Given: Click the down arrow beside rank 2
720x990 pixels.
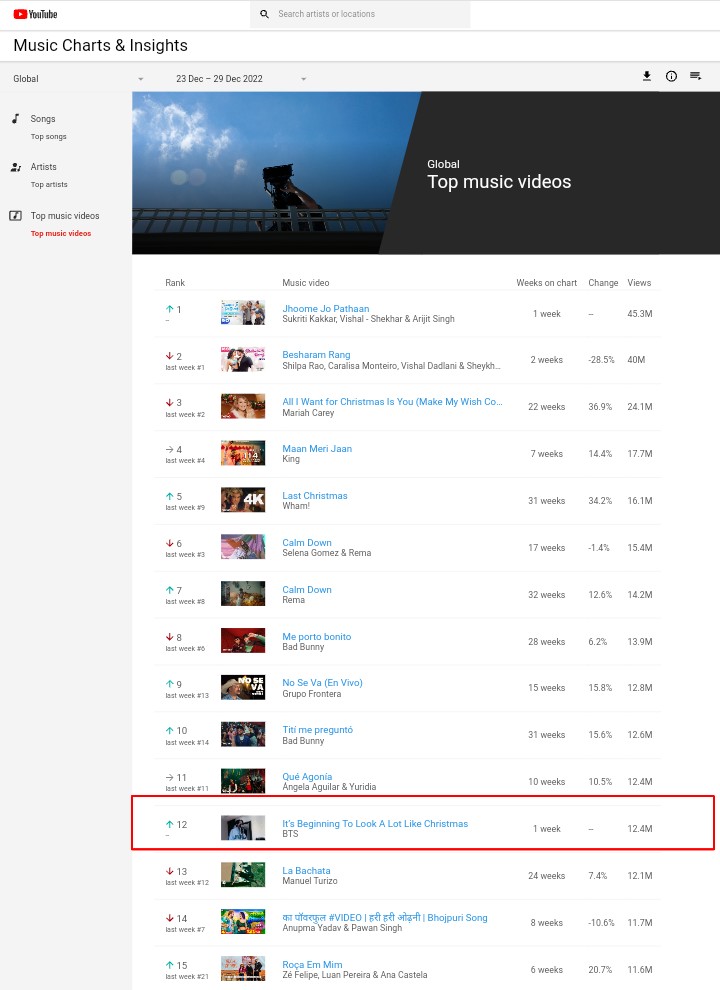Looking at the screenshot, I should [x=169, y=356].
